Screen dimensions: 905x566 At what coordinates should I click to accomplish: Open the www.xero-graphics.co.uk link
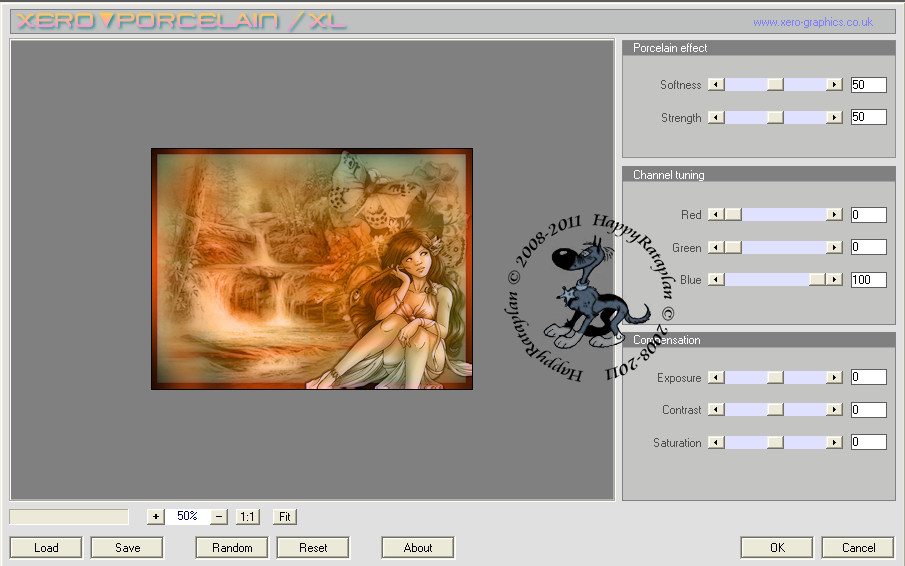(813, 22)
